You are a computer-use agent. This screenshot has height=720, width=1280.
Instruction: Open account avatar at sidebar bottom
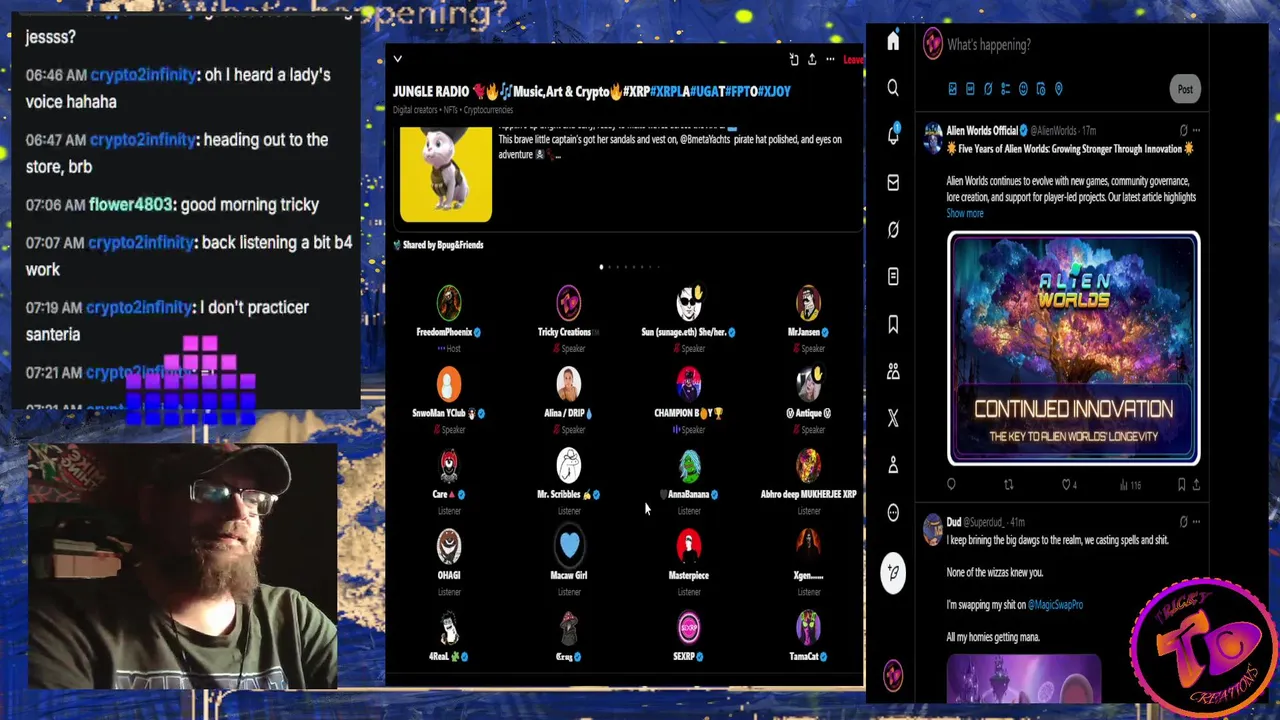pyautogui.click(x=893, y=675)
